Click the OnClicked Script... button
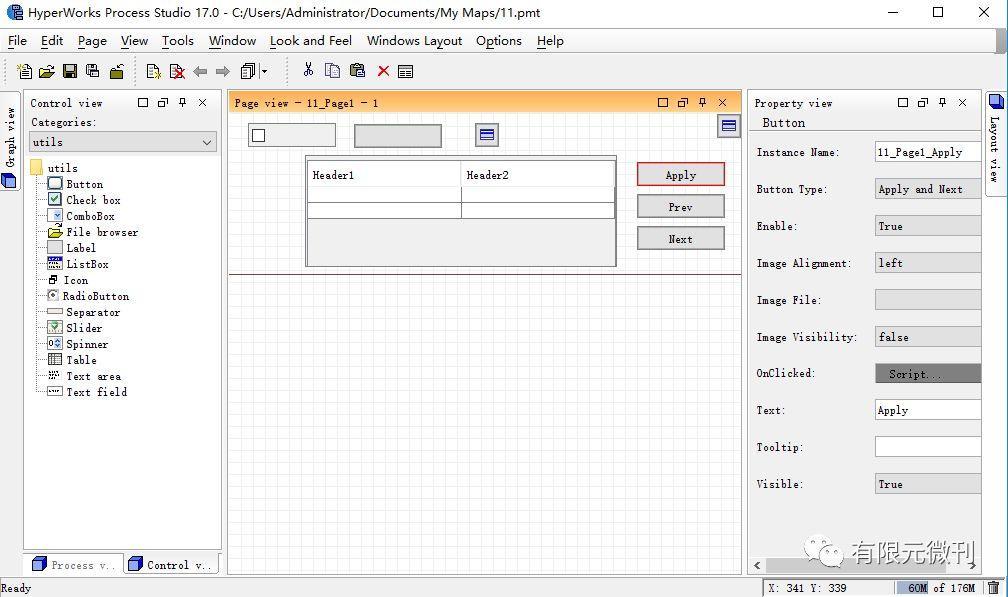1008x597 pixels. [x=928, y=373]
